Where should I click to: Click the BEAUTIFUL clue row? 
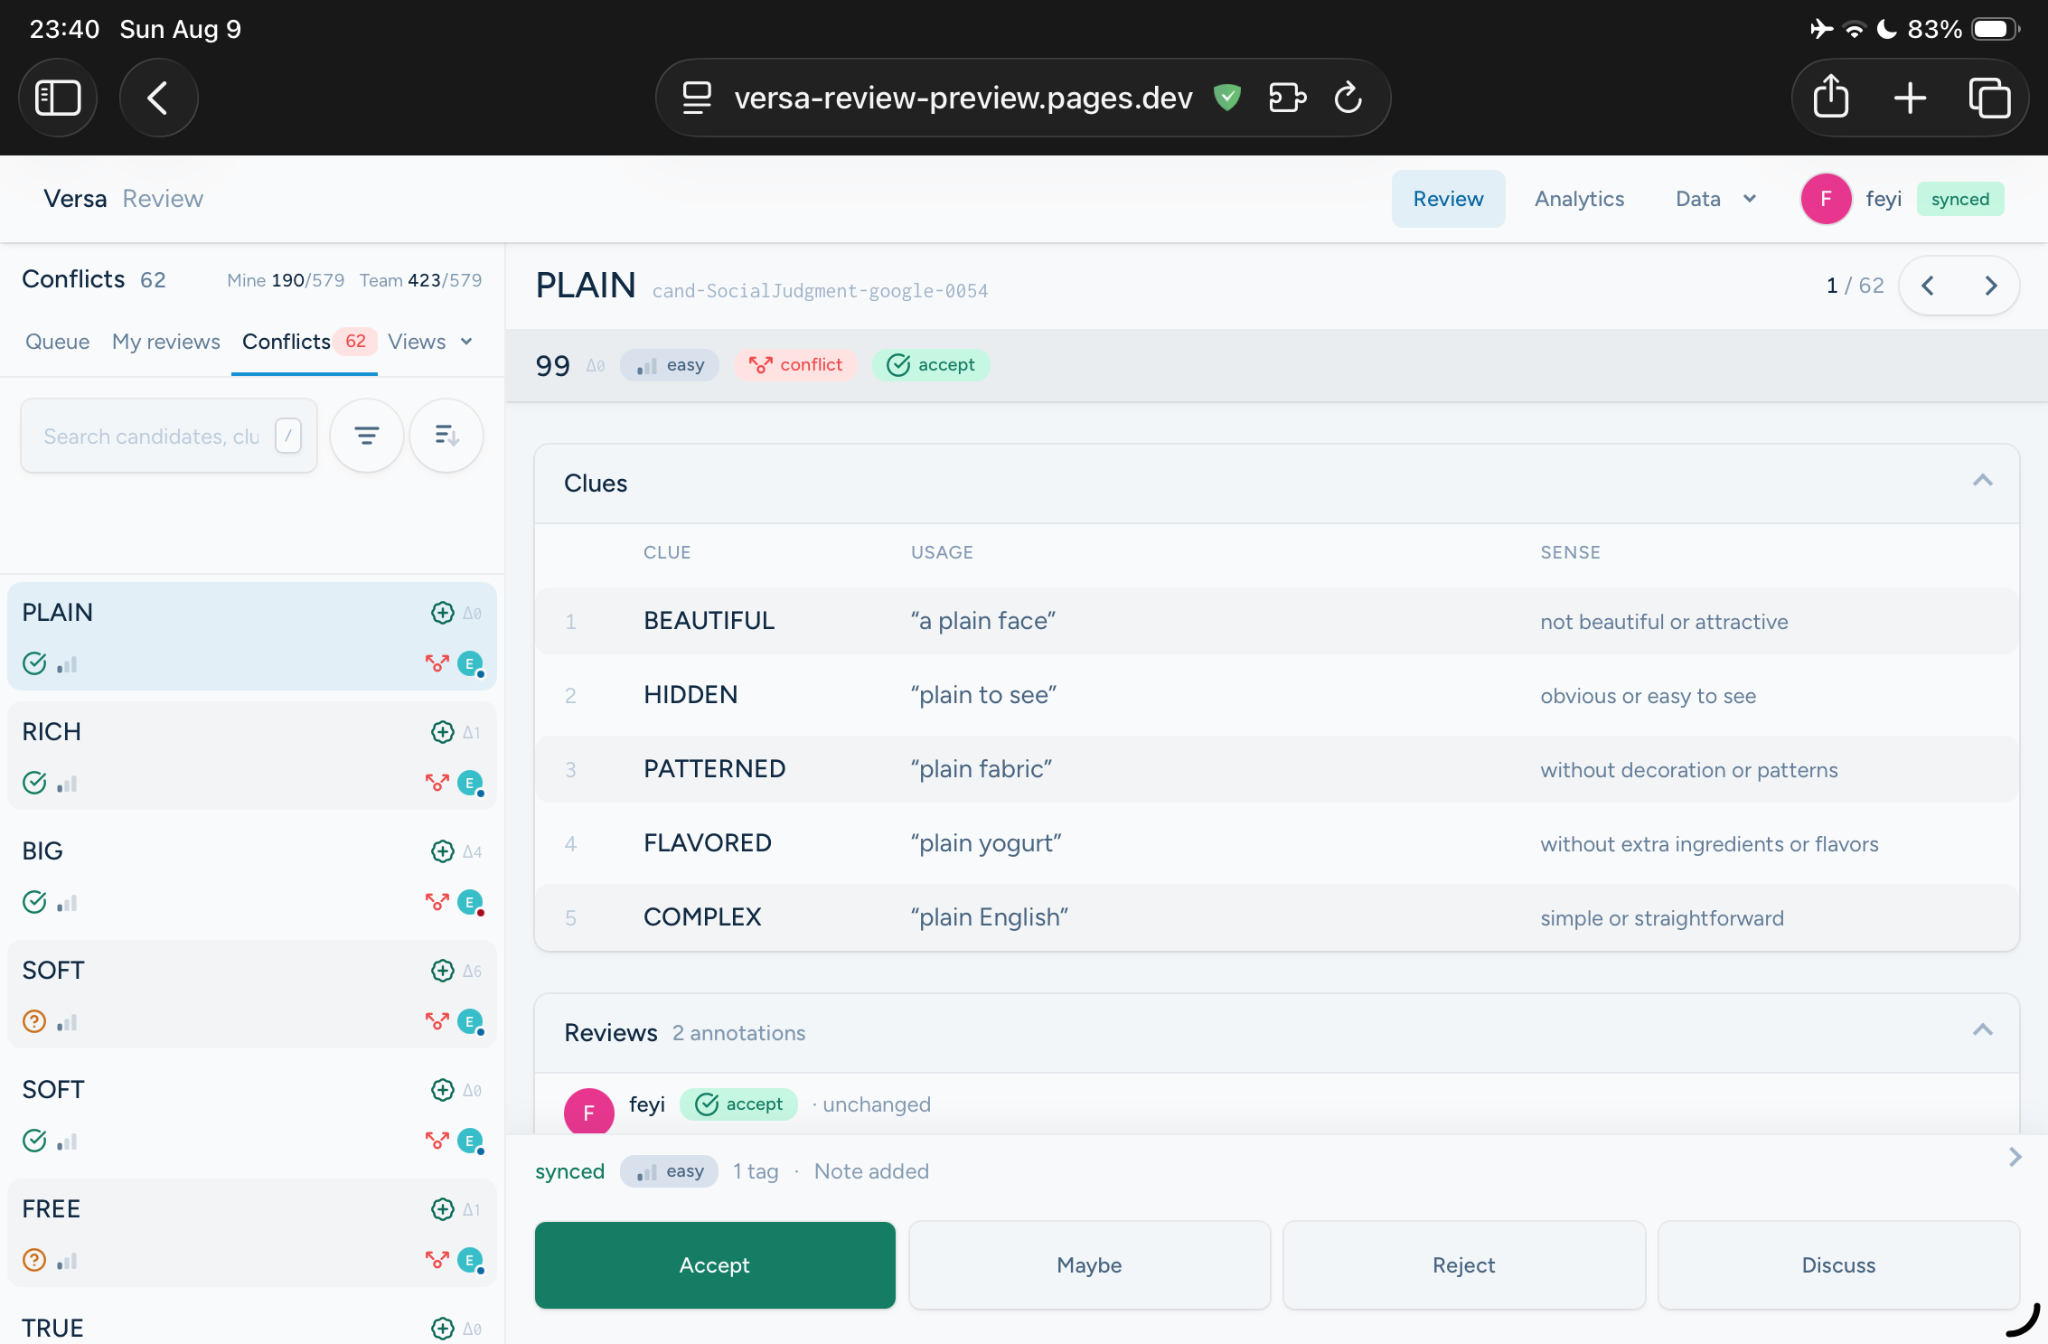[1277, 621]
